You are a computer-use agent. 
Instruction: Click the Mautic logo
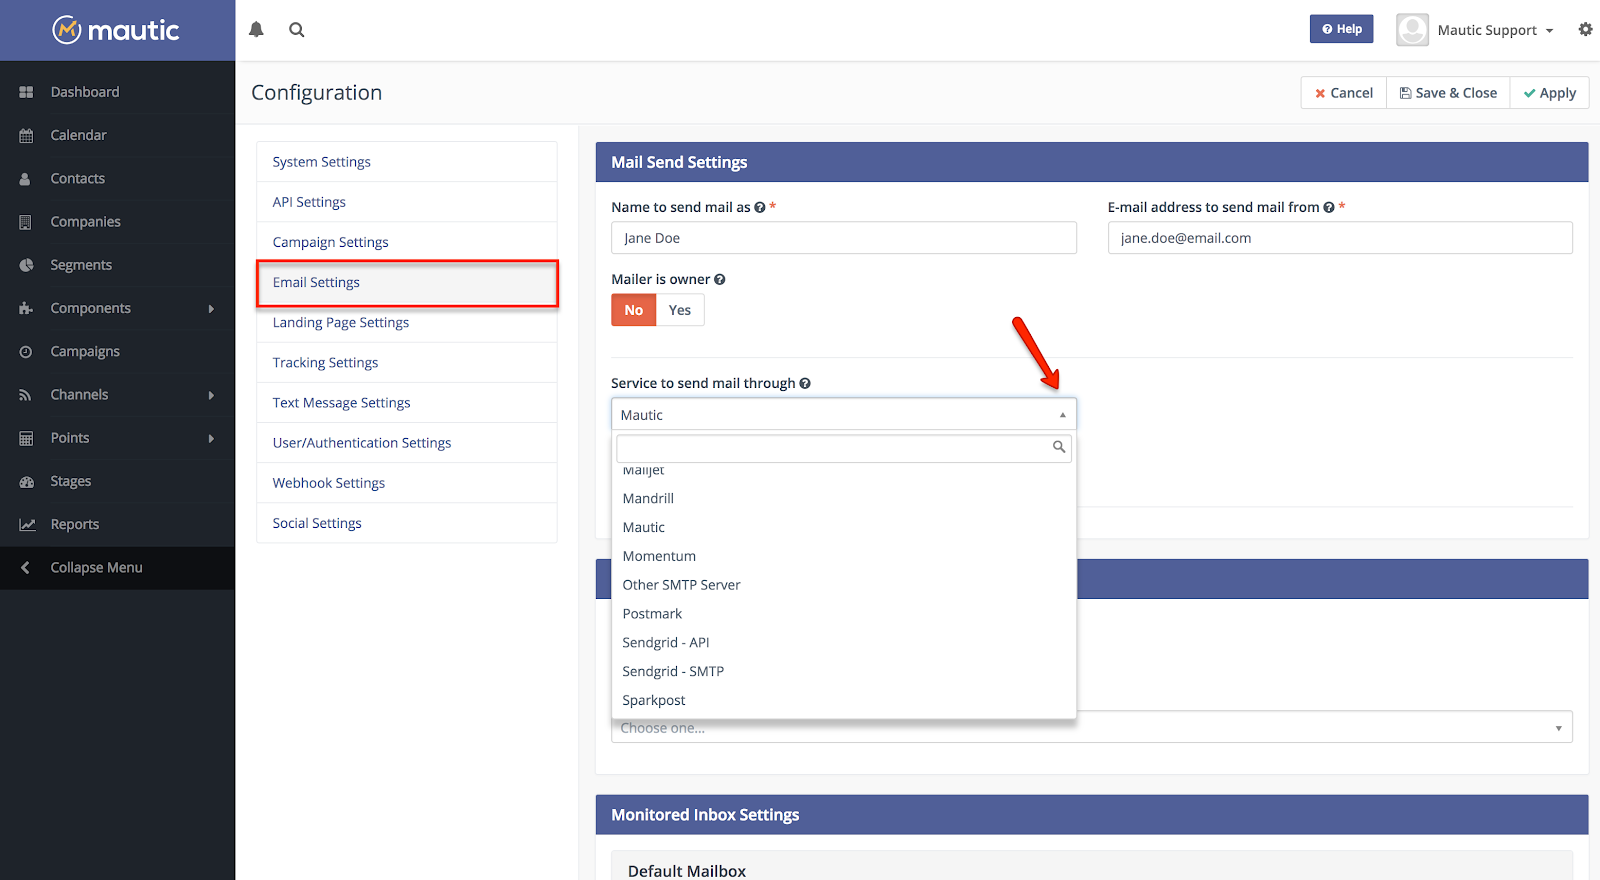(x=116, y=30)
